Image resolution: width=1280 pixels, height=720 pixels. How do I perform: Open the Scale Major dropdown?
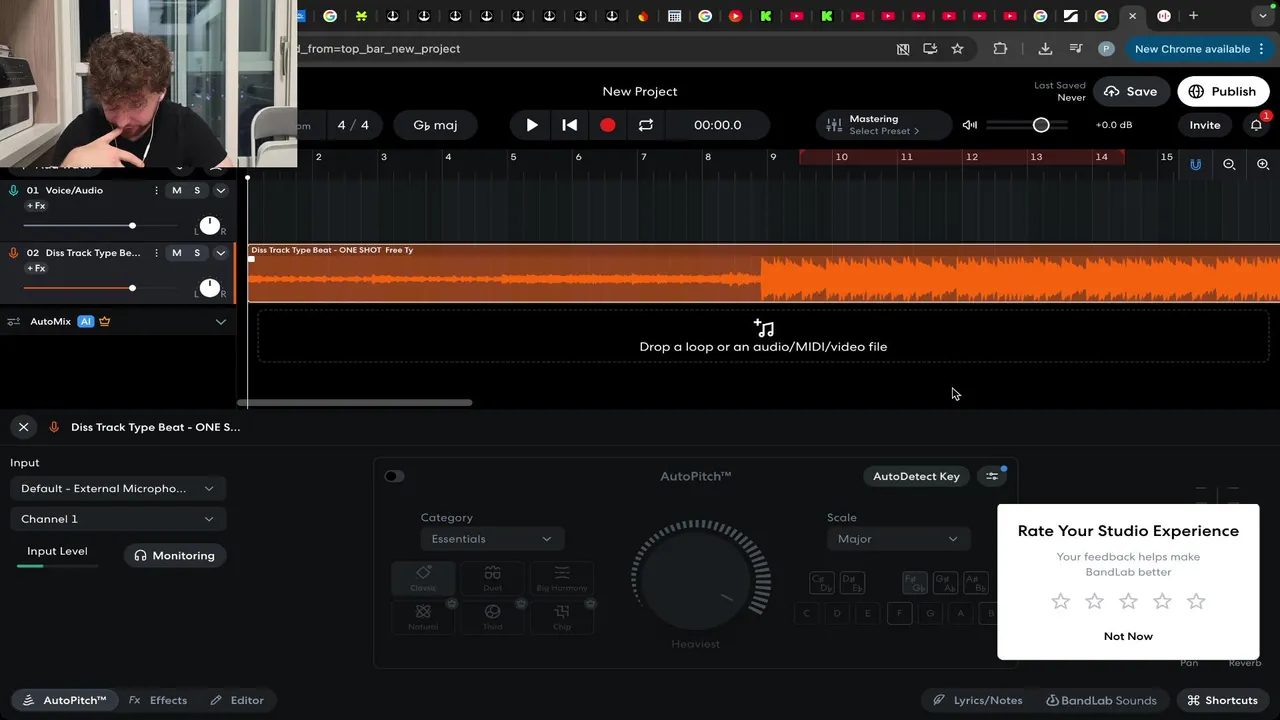point(898,539)
